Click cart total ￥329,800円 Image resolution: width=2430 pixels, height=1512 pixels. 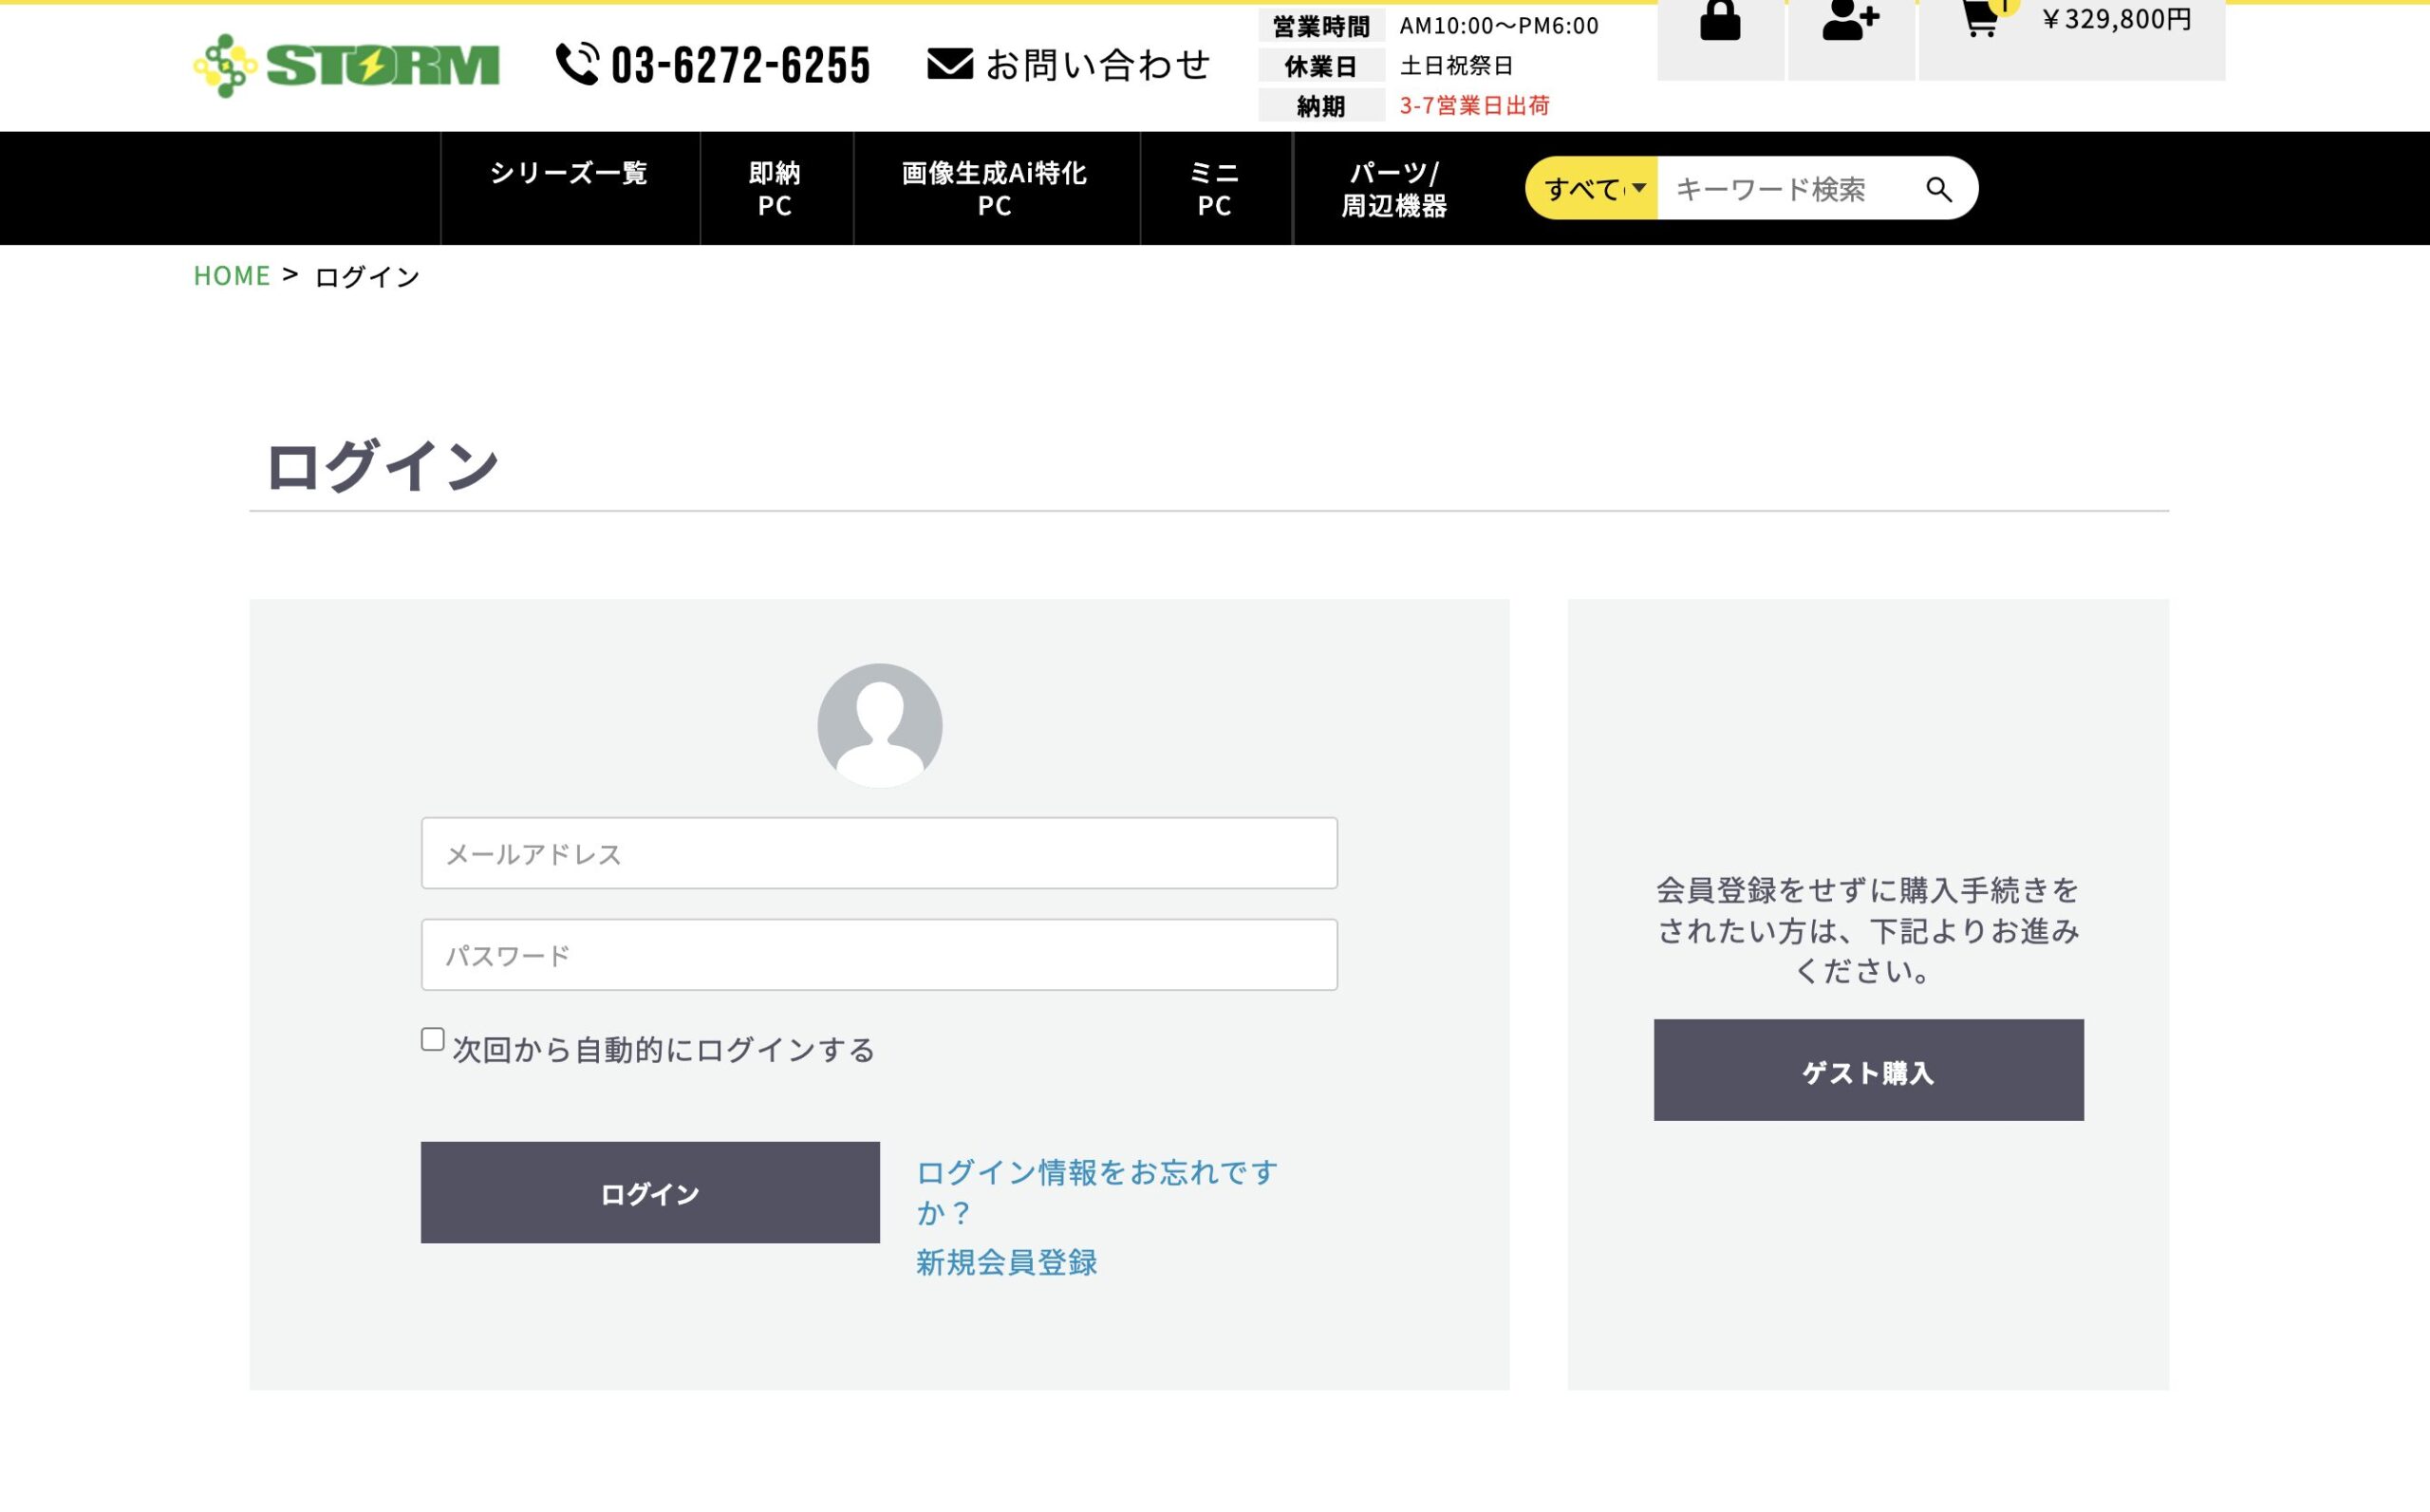pos(2116,19)
